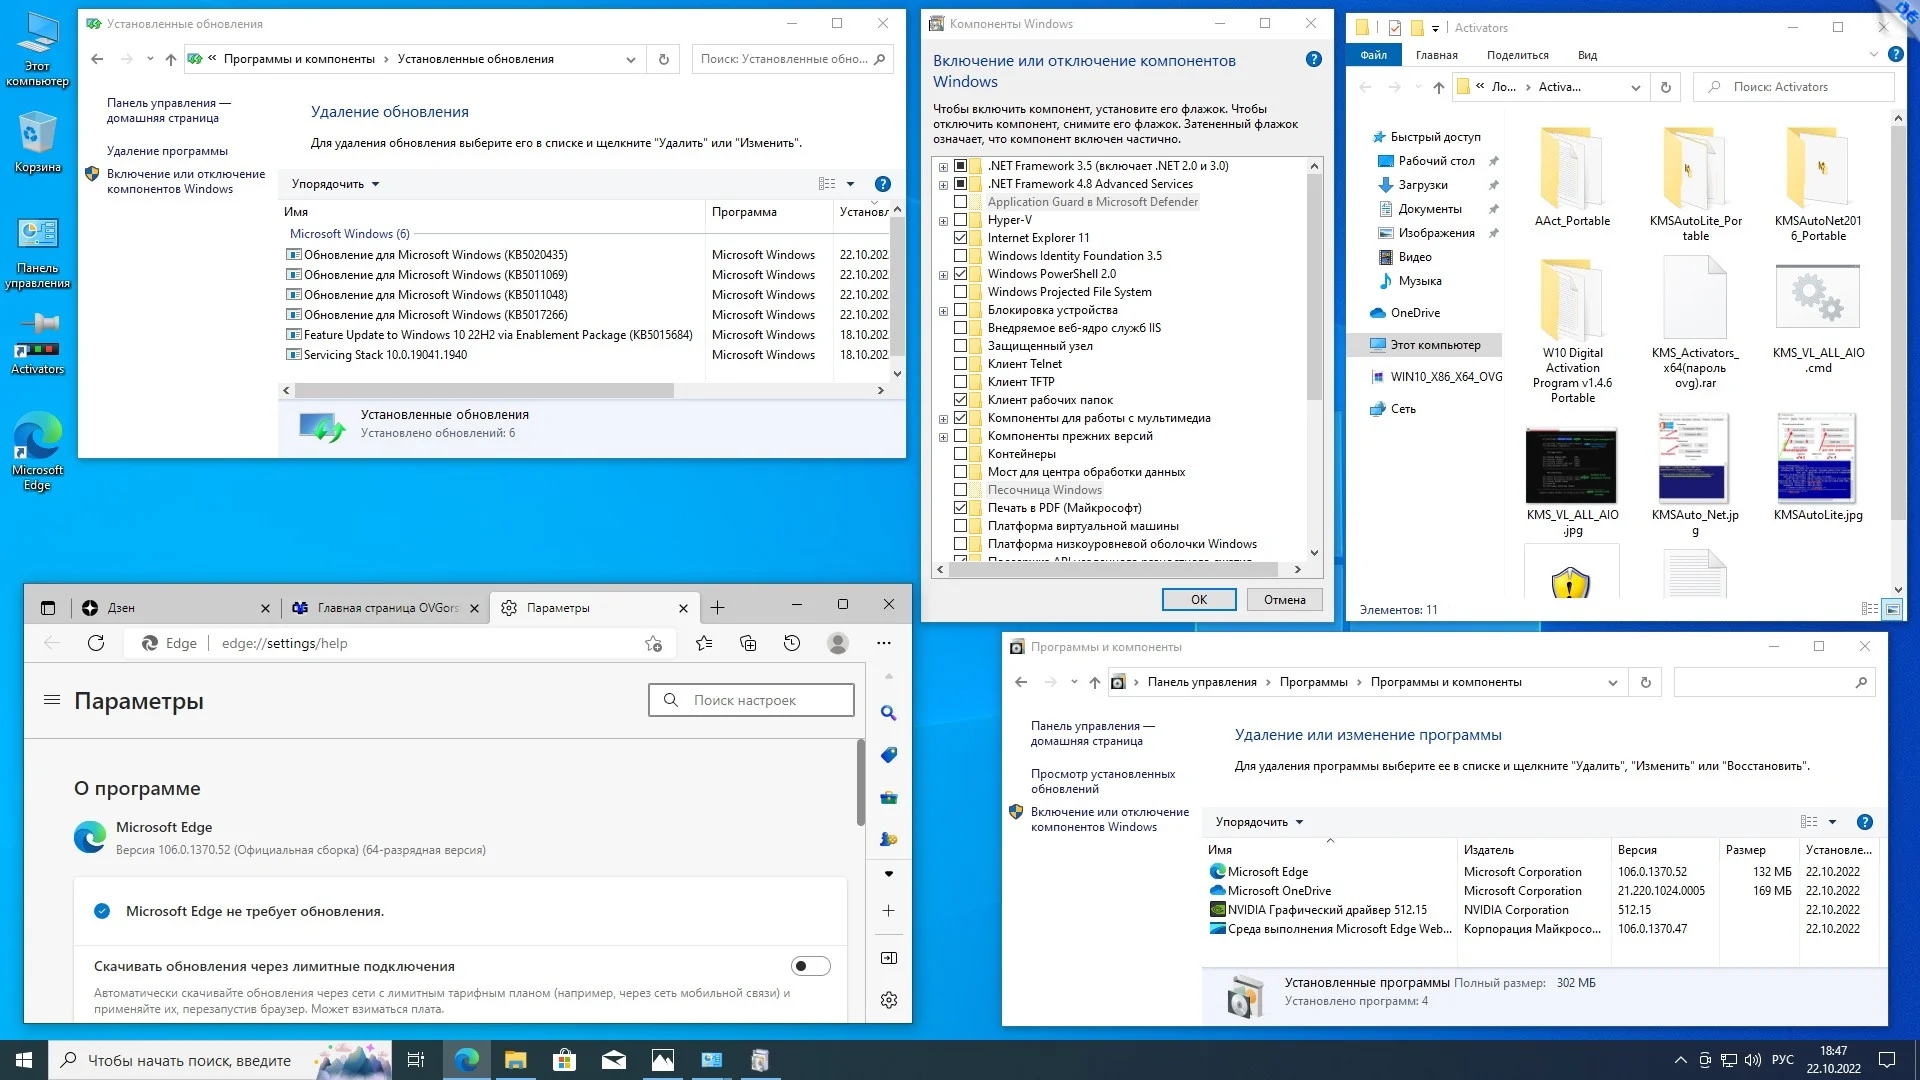Open Edge History toolbar icon

tap(792, 643)
